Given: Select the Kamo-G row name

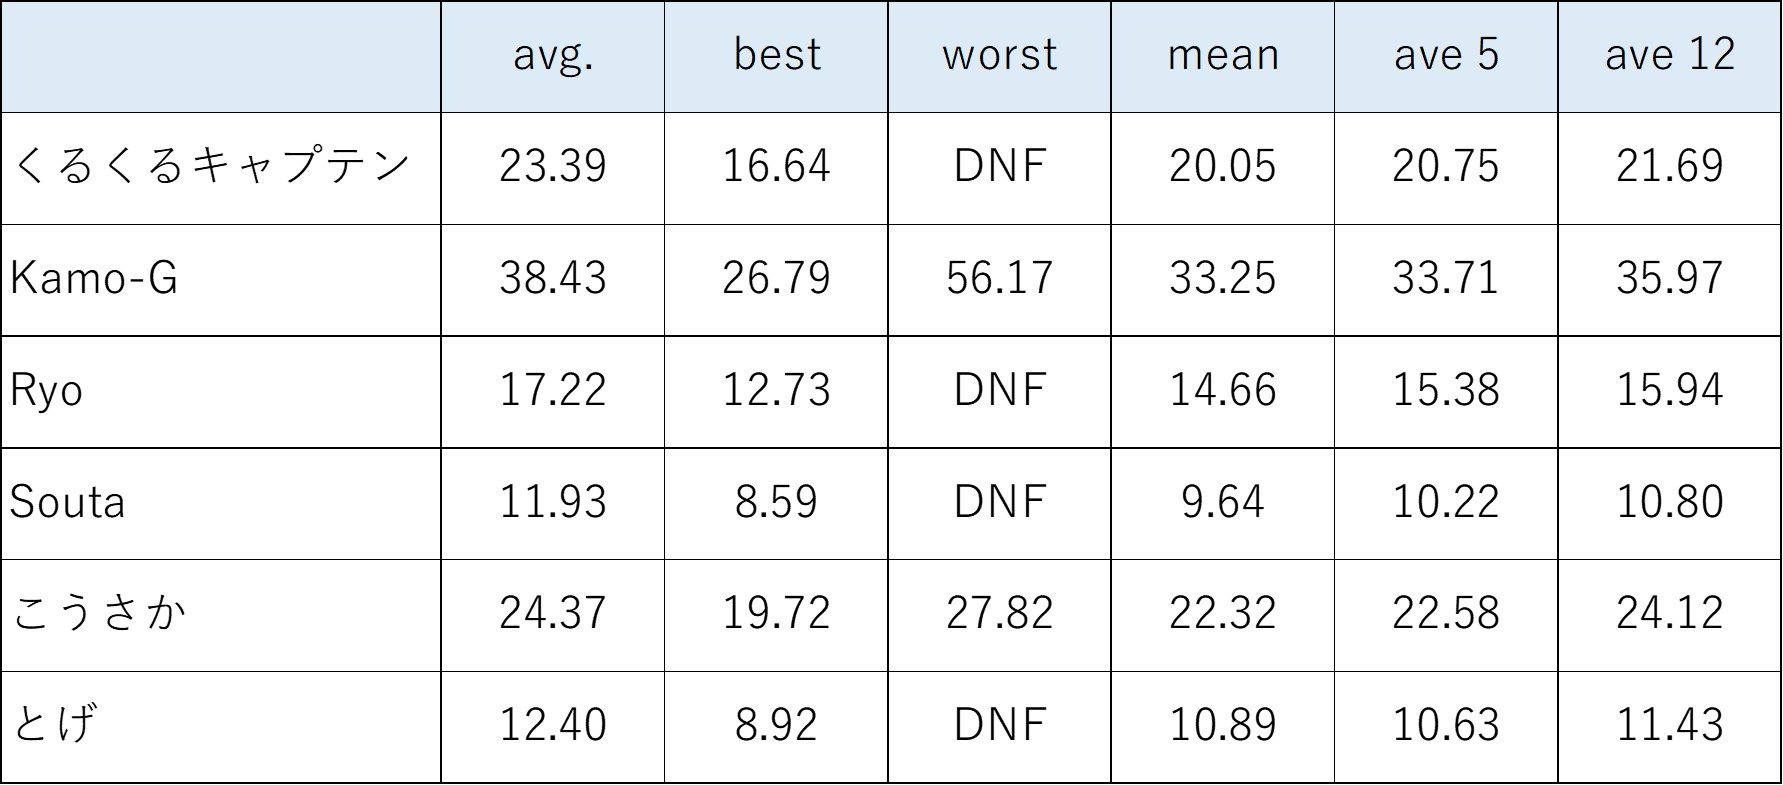Looking at the screenshot, I should [x=94, y=278].
